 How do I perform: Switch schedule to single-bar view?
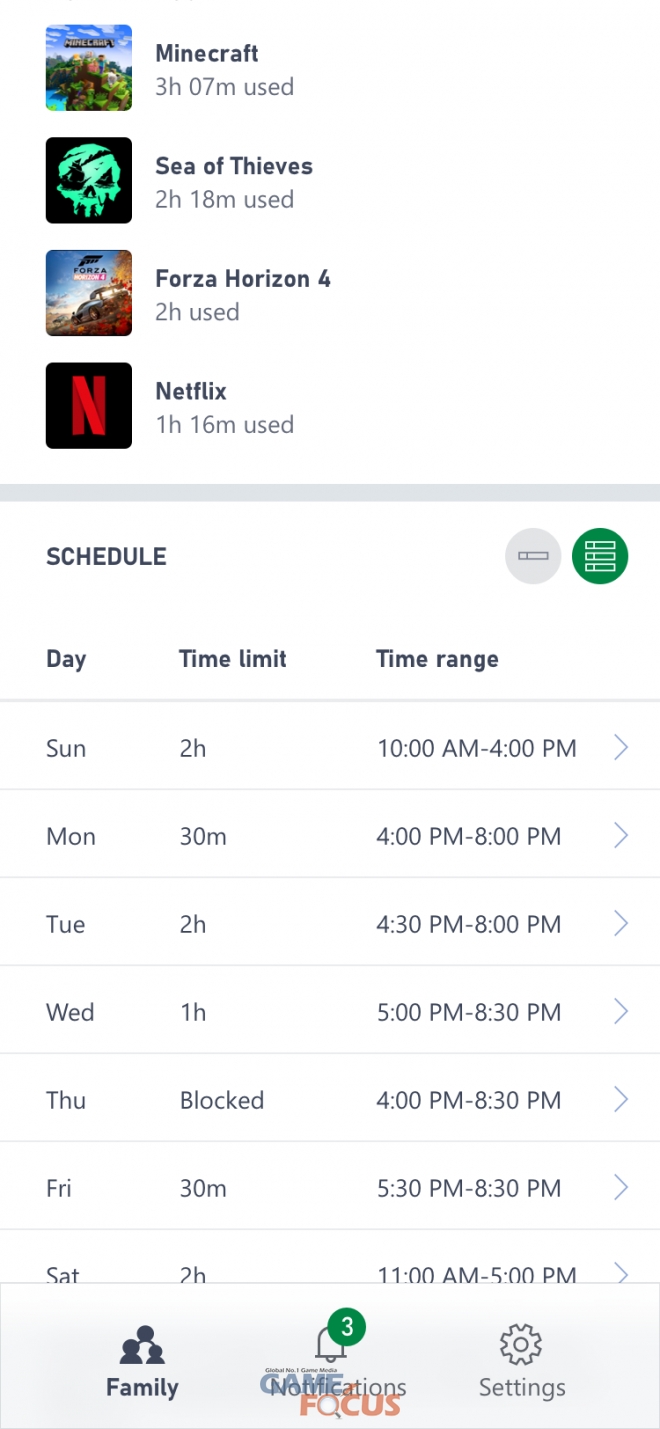tap(533, 556)
